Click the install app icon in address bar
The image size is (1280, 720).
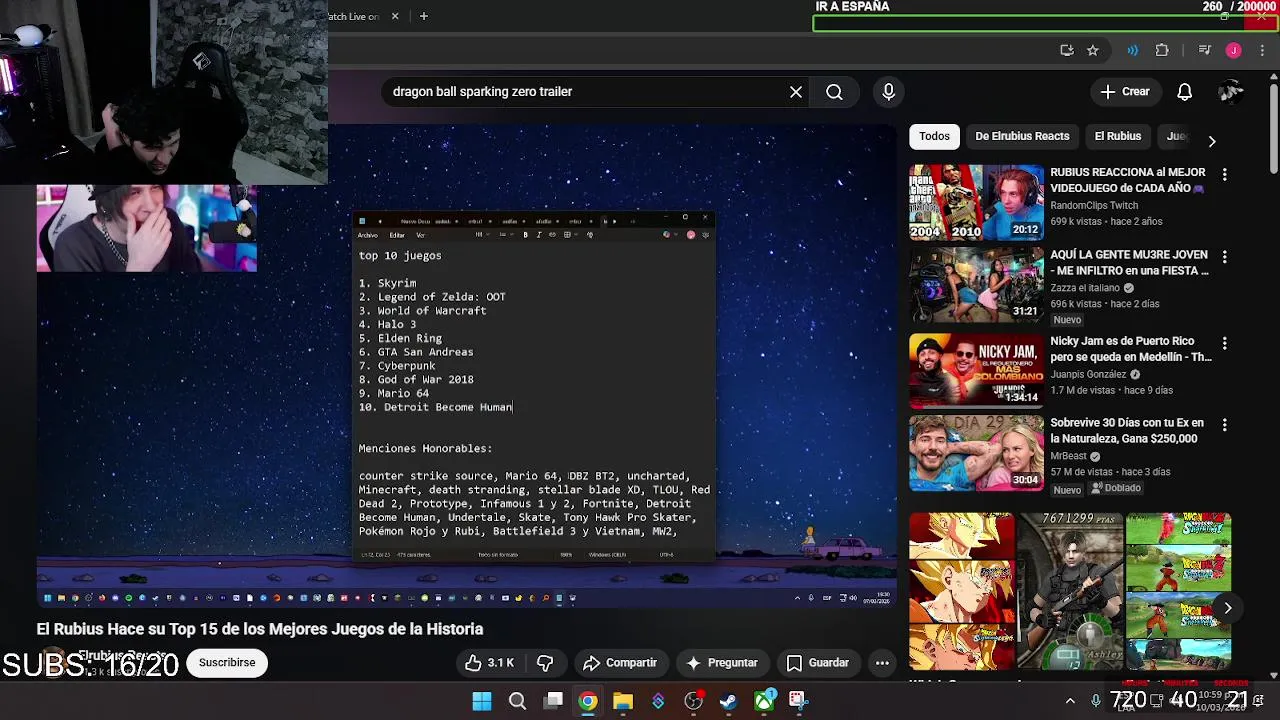(1067, 50)
